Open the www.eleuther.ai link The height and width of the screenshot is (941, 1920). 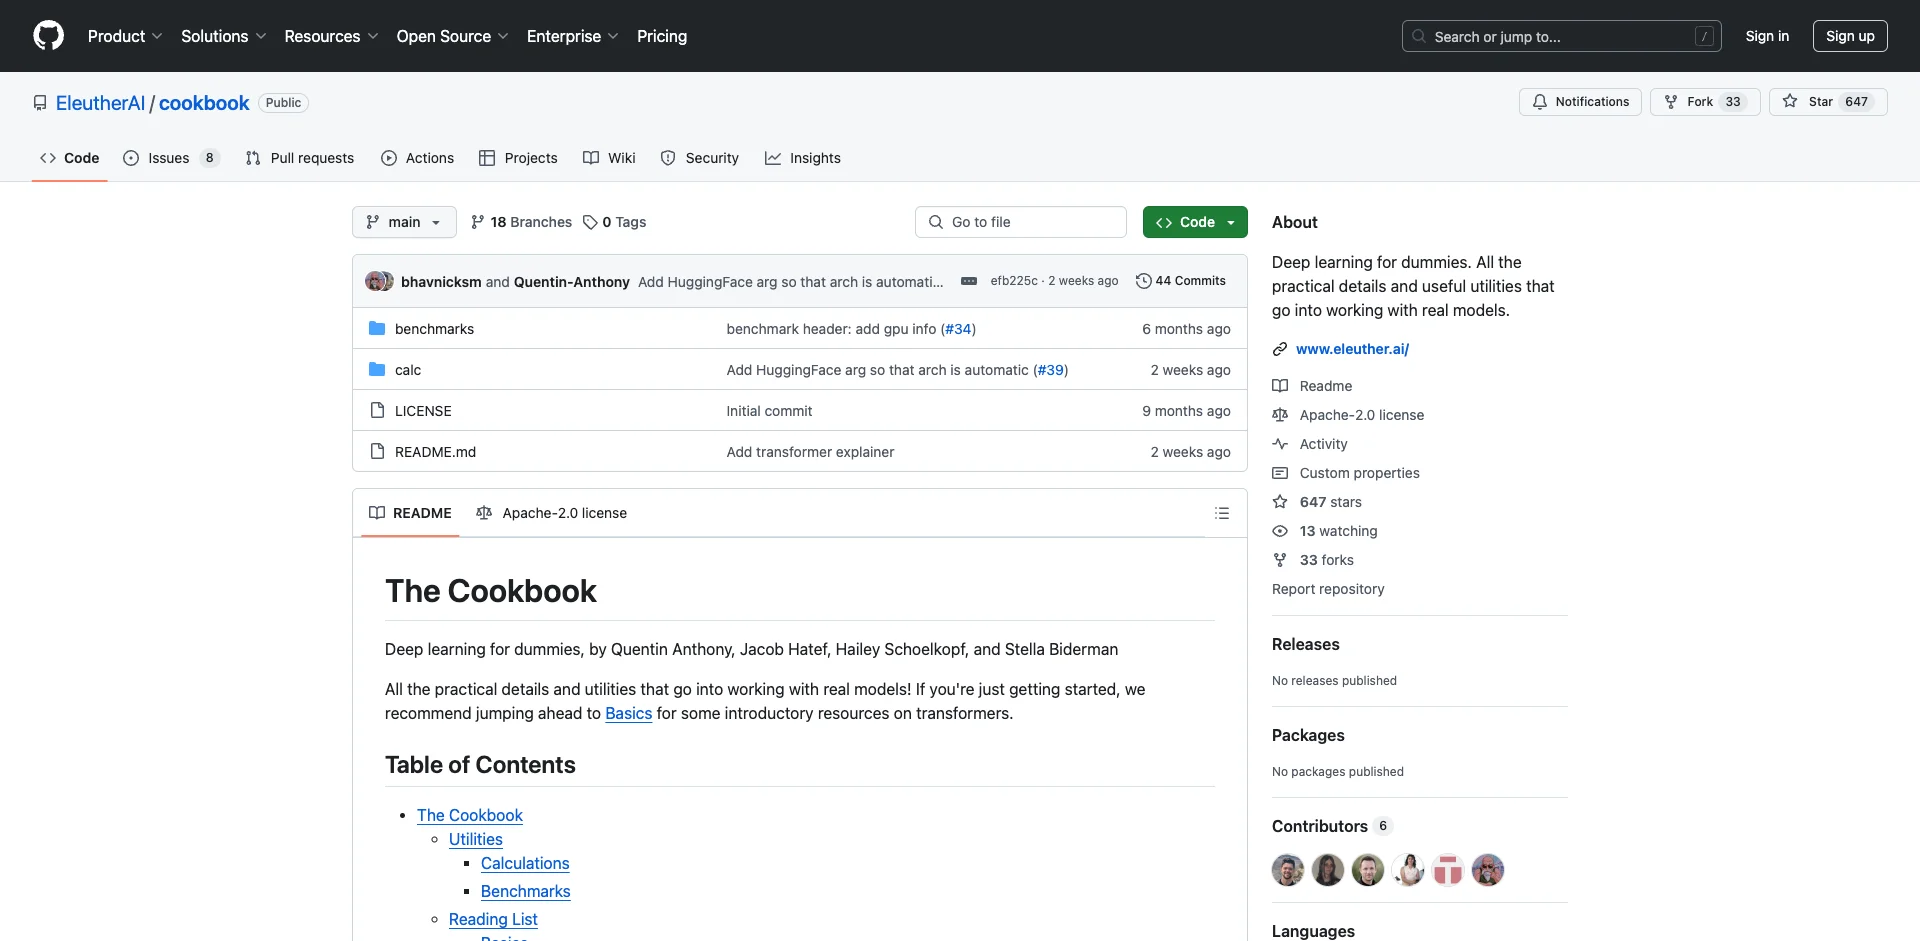click(x=1352, y=349)
